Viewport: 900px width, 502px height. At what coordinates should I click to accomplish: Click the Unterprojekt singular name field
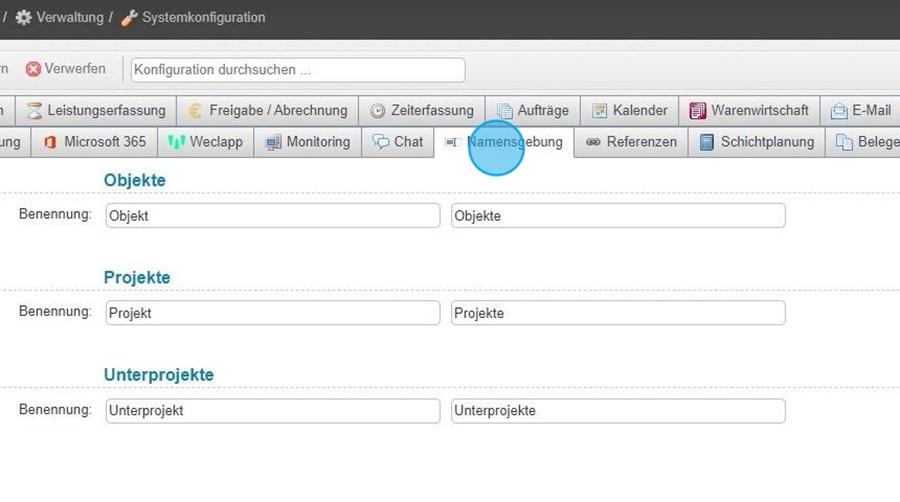click(272, 411)
